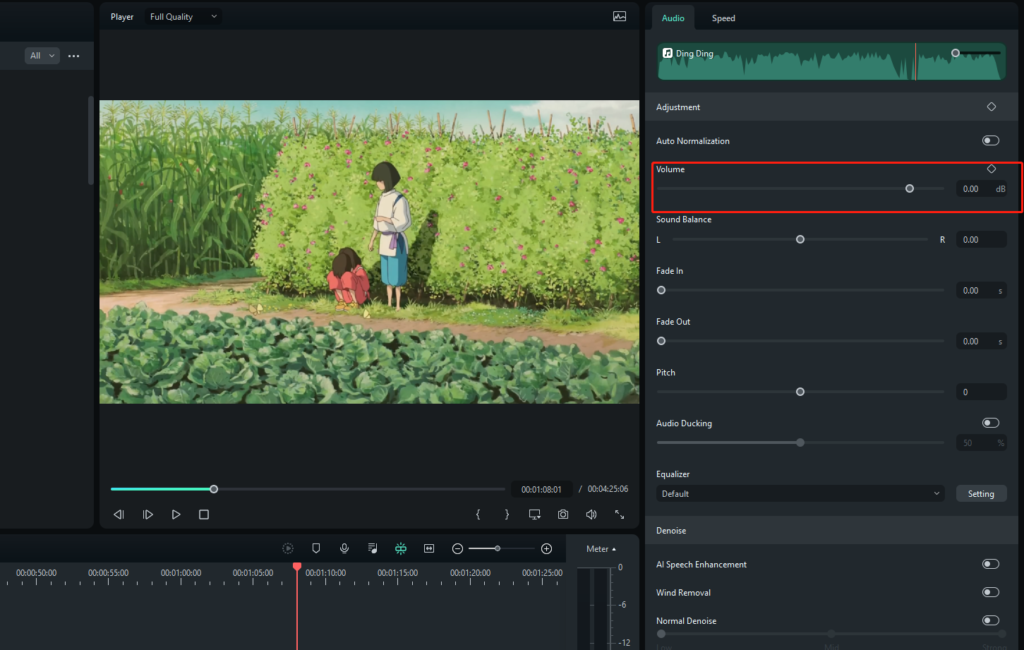Select the voiceover recording microphone icon

(344, 548)
